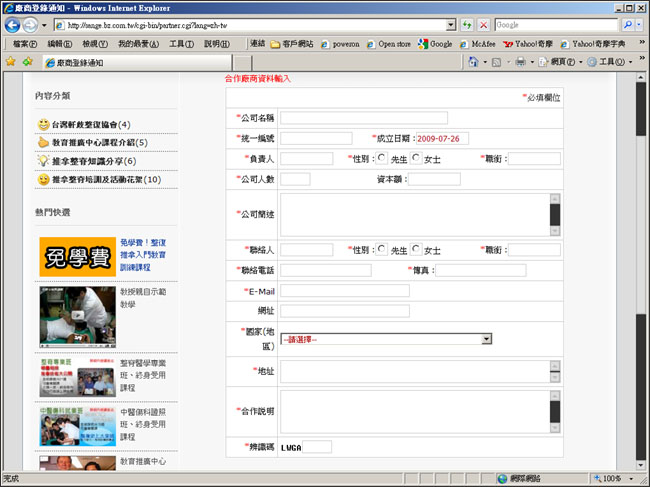The height and width of the screenshot is (487, 650).
Task: Click the smiley icon beside 推拿整脊培訓及活動花絮
Action: coord(44,179)
